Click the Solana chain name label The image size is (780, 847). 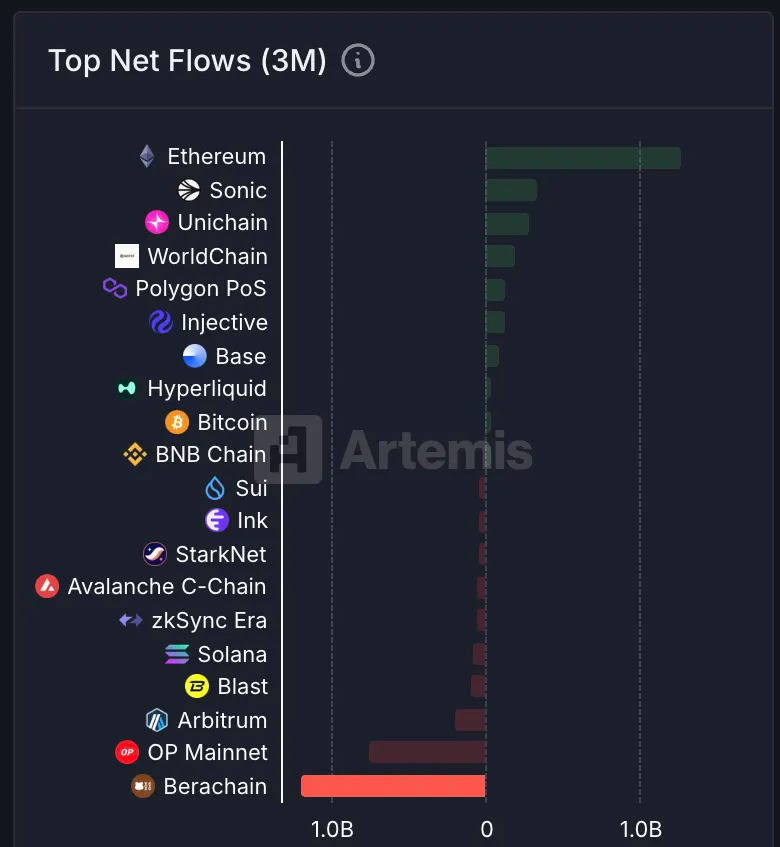pos(232,654)
